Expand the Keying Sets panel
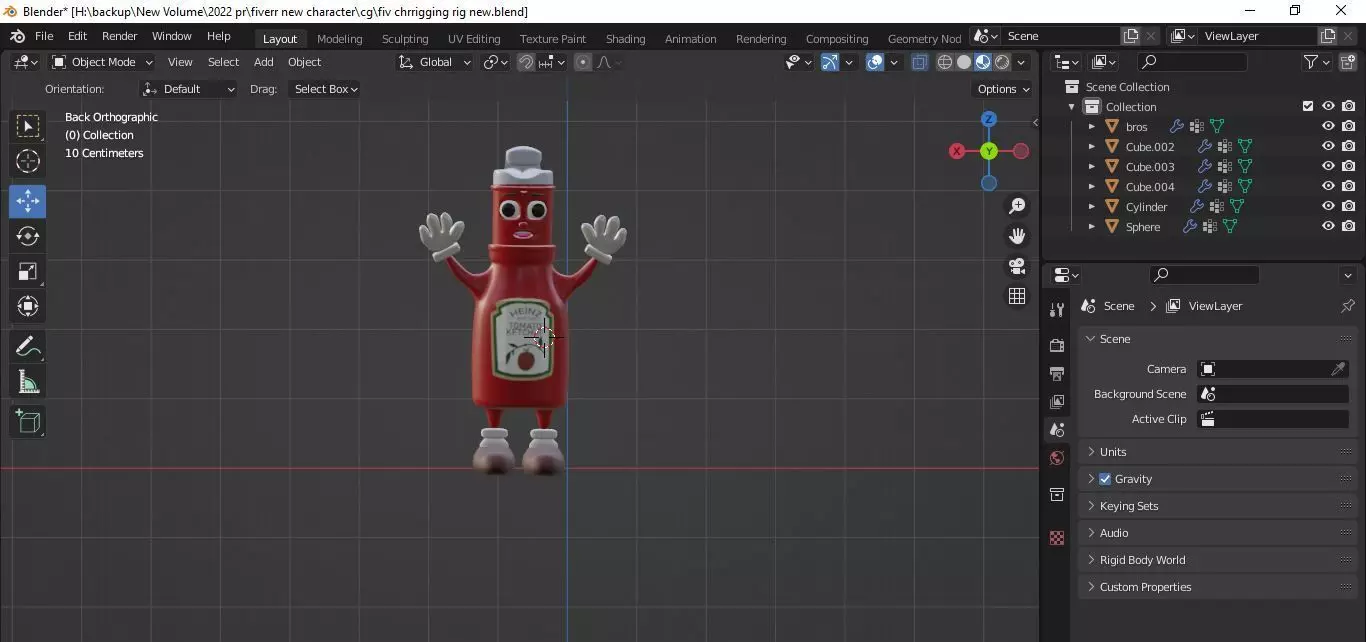 1216,506
